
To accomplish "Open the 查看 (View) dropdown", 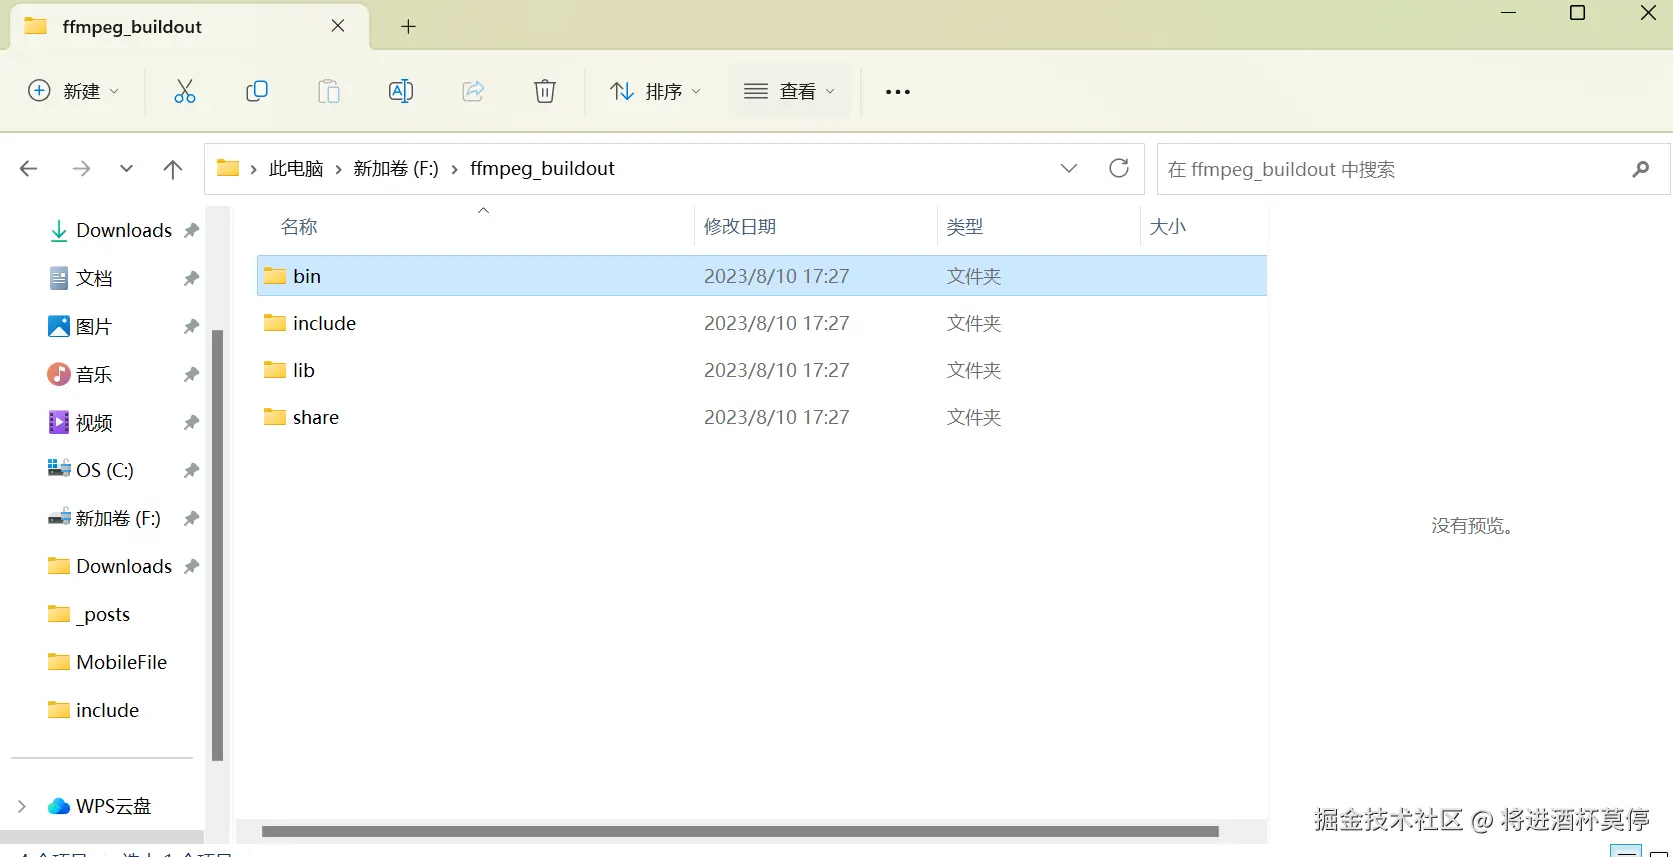I will (789, 91).
